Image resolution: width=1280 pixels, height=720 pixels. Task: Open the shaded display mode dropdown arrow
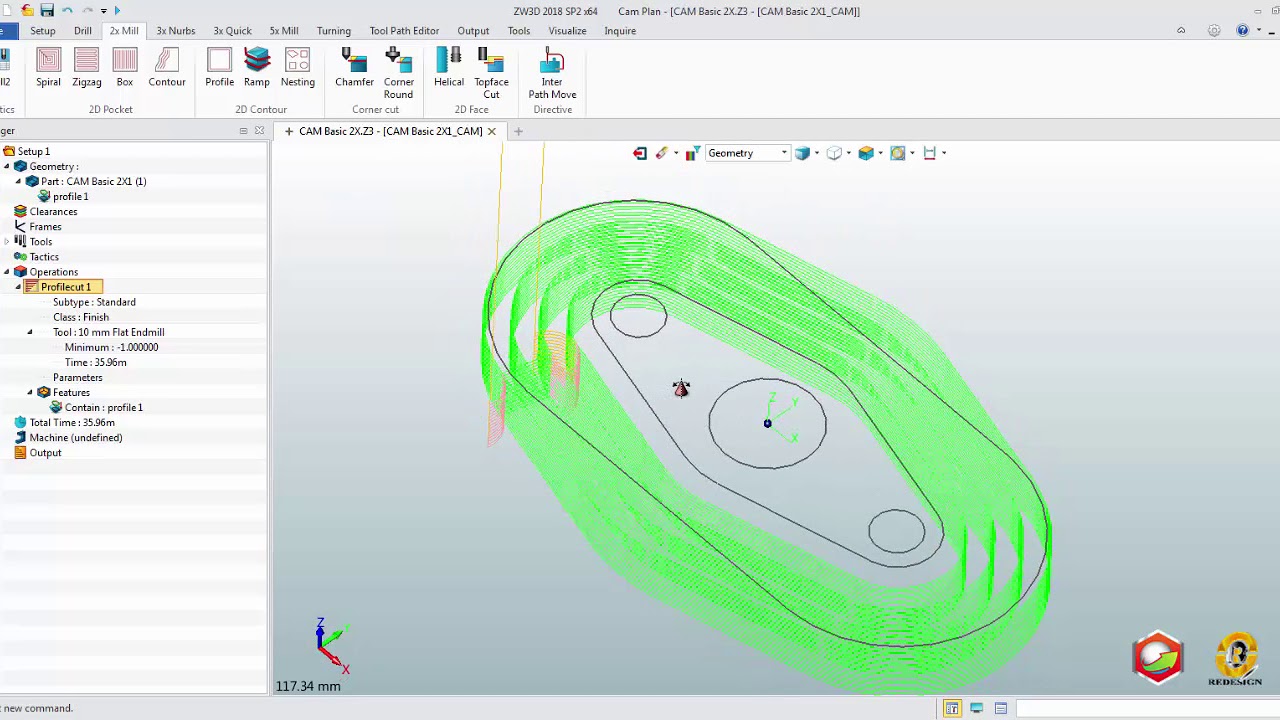pyautogui.click(x=817, y=153)
